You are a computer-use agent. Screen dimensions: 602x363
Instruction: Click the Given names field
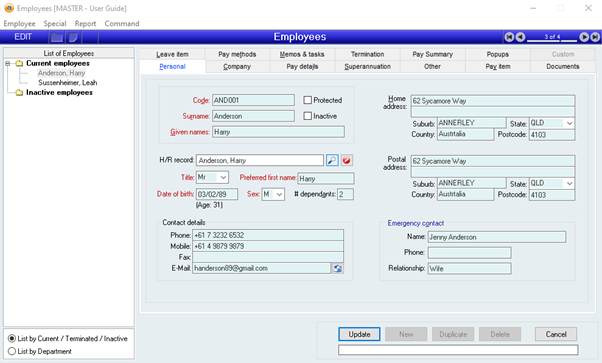click(x=278, y=132)
